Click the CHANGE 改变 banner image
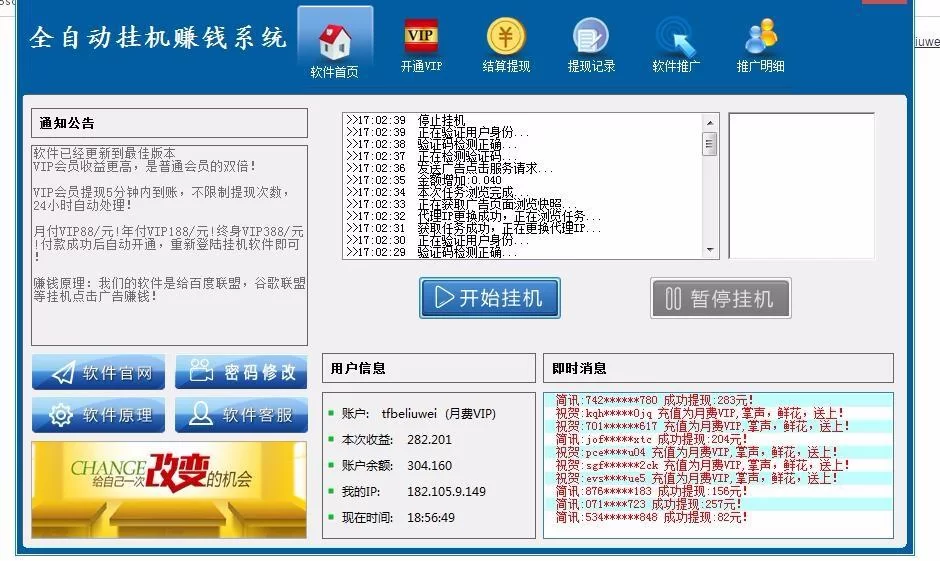The image size is (940, 561). [169, 490]
